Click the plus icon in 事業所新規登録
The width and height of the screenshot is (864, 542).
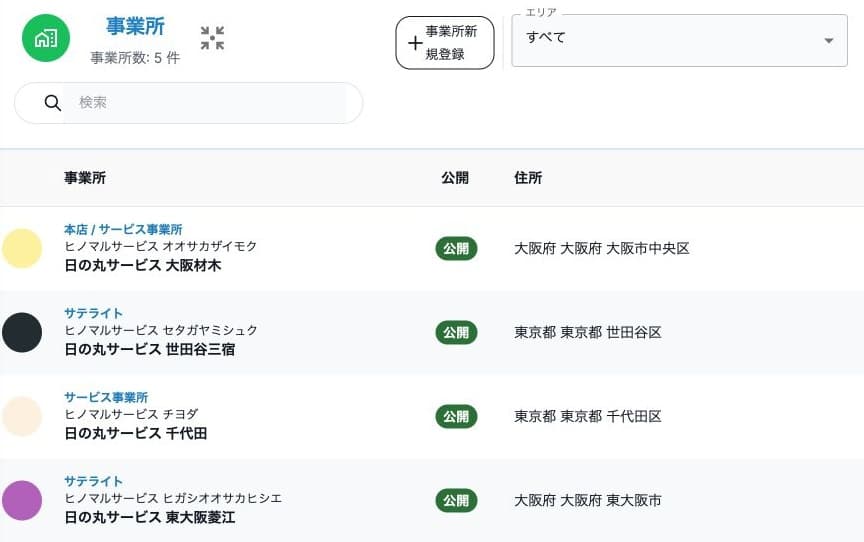click(415, 43)
